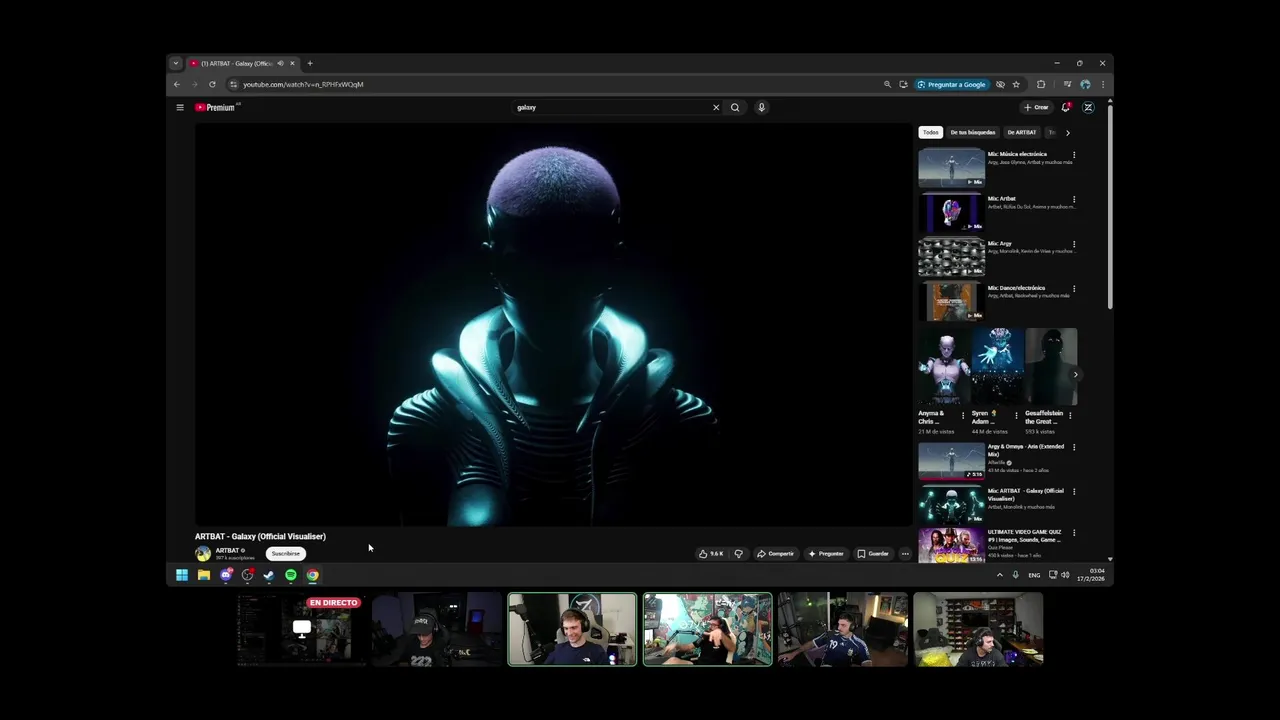Image resolution: width=1280 pixels, height=720 pixels.
Task: Like the video with thumbs up
Action: click(x=710, y=553)
